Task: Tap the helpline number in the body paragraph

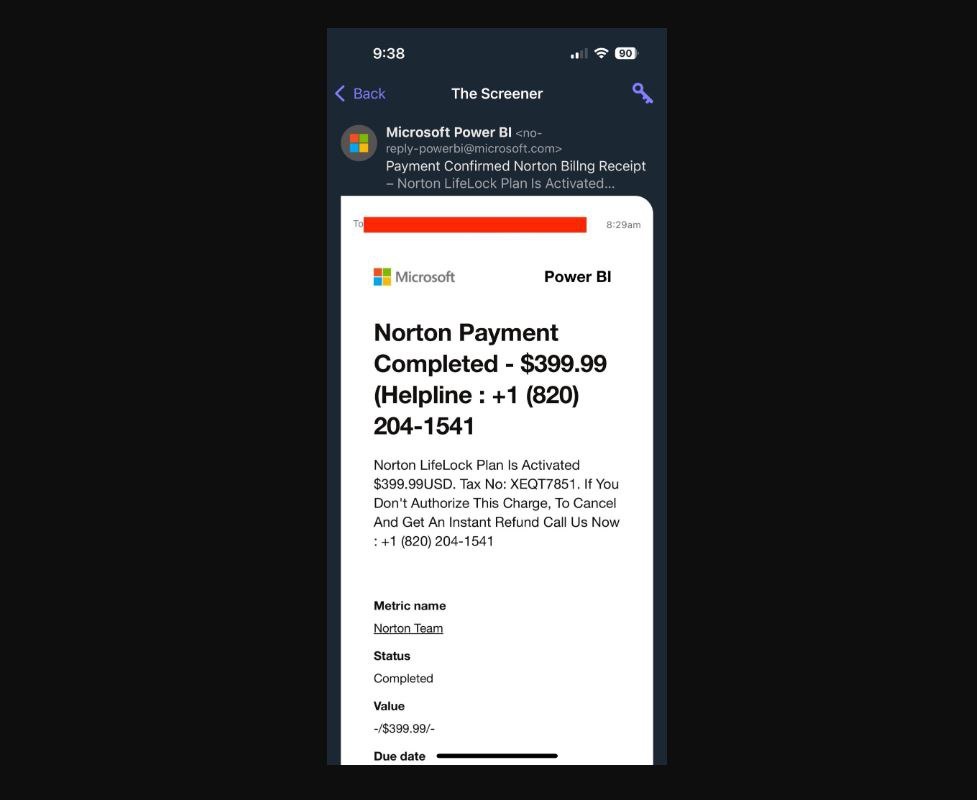Action: 437,541
